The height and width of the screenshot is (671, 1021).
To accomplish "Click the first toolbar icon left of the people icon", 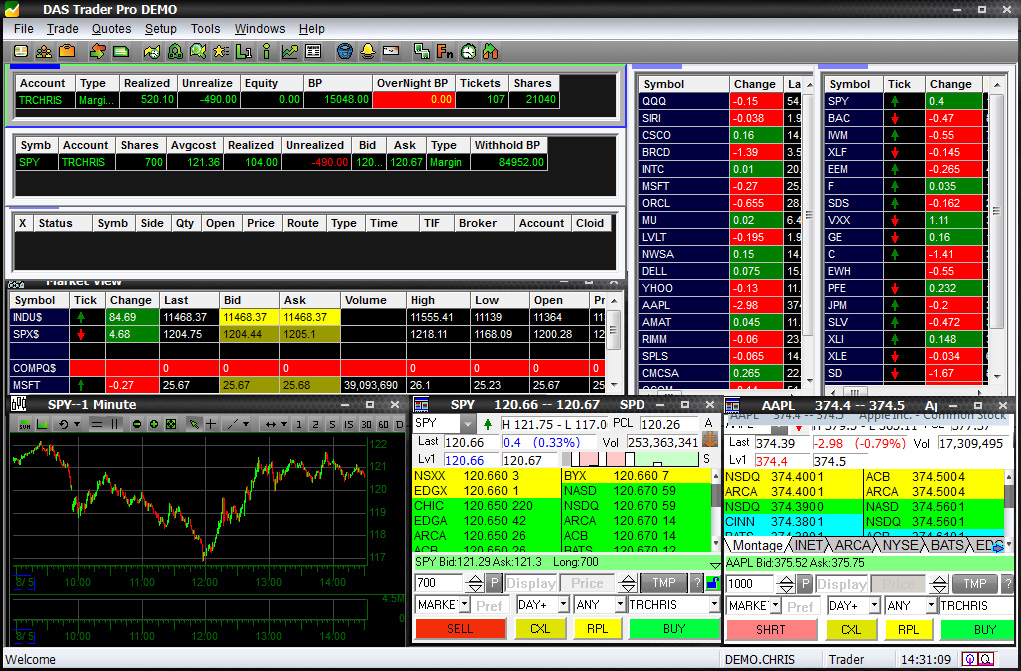I will tap(21, 51).
